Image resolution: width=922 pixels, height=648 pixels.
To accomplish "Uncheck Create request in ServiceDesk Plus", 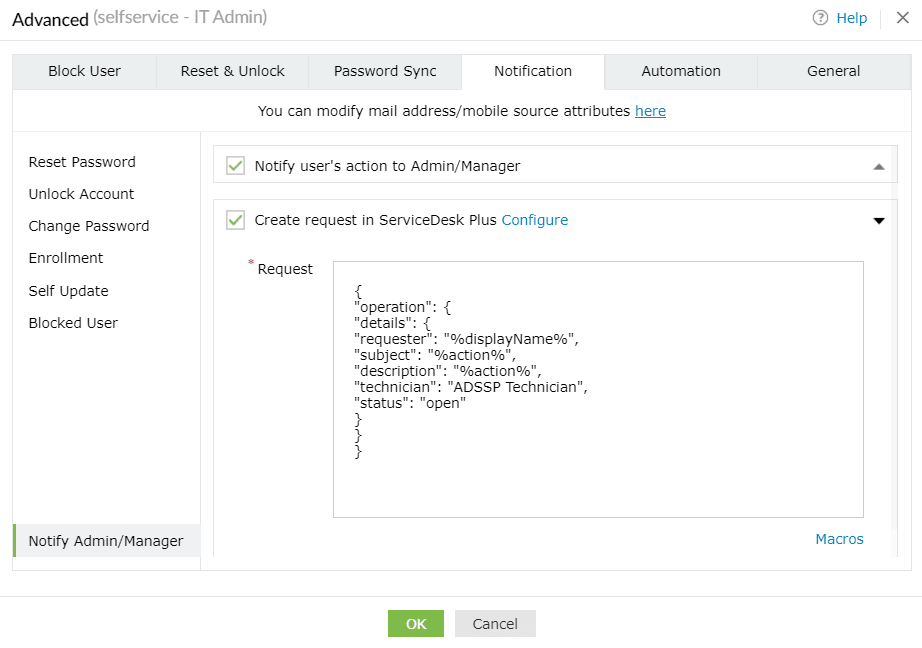I will (x=236, y=220).
